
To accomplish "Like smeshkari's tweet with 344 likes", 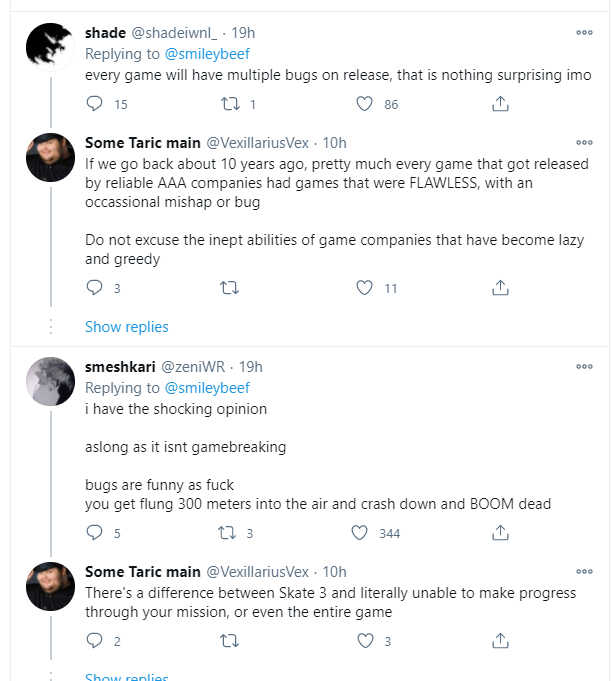I will (365, 533).
